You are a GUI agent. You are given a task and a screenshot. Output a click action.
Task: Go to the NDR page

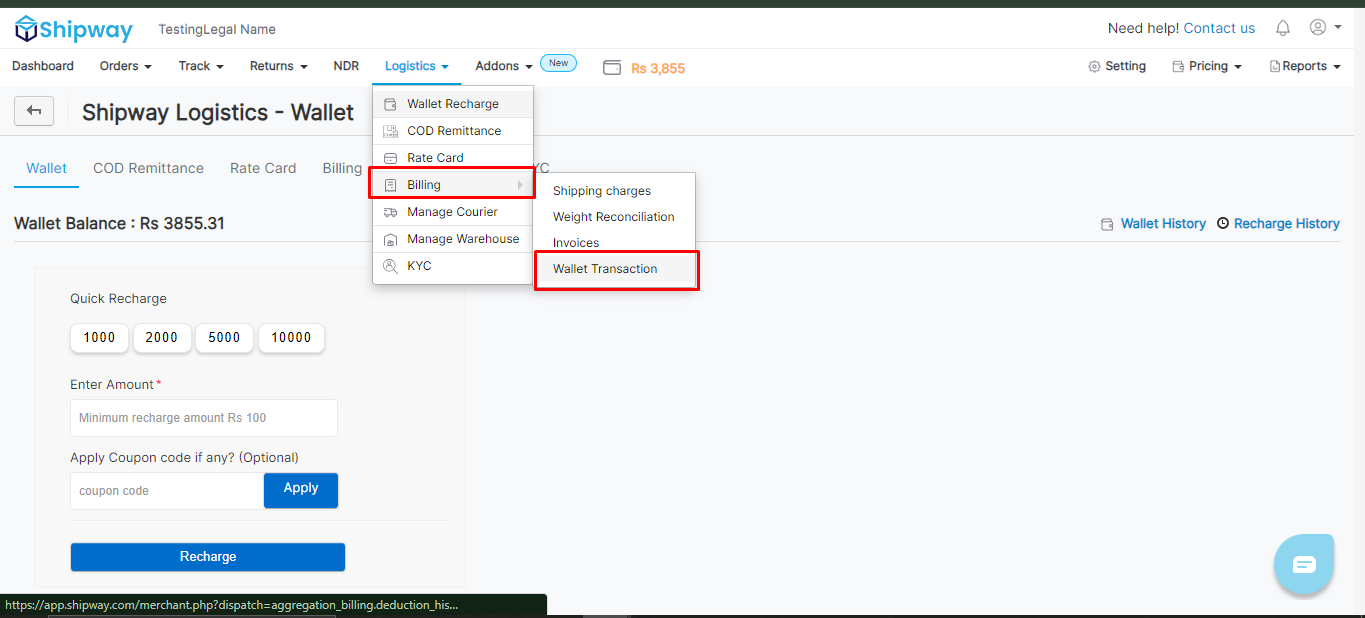pos(346,66)
